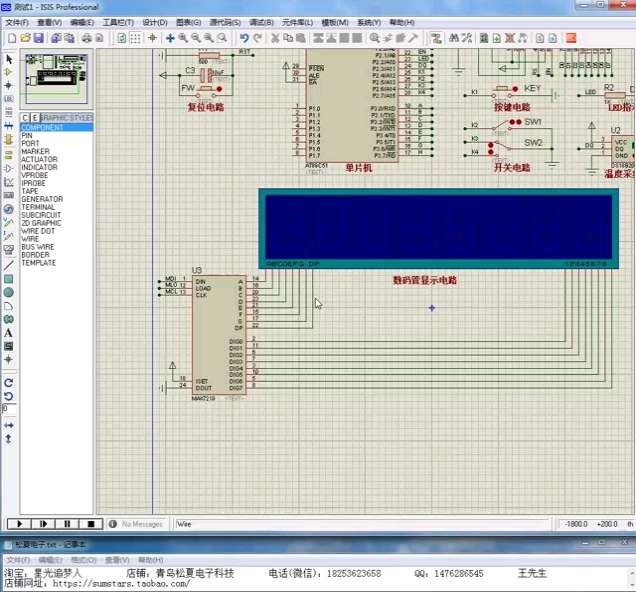636x592 pixels.
Task: Toggle the false origin crosshair icon
Action: pyautogui.click(x=153, y=38)
